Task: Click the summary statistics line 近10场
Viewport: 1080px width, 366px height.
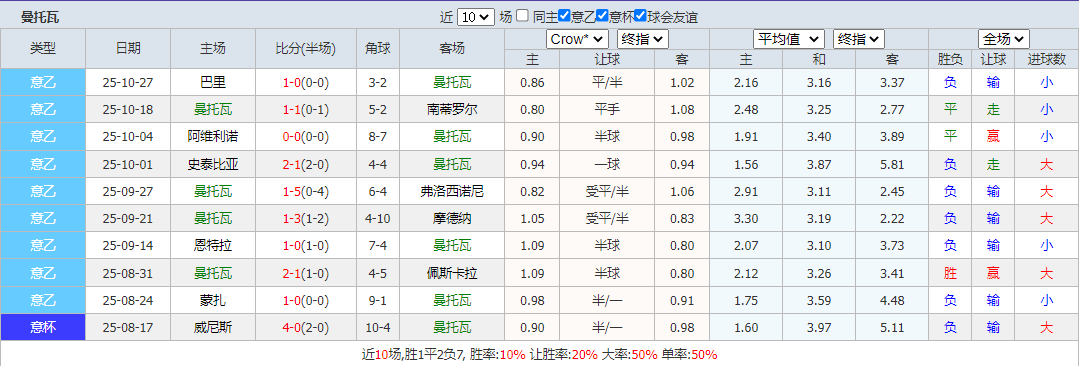Action: coord(539,355)
